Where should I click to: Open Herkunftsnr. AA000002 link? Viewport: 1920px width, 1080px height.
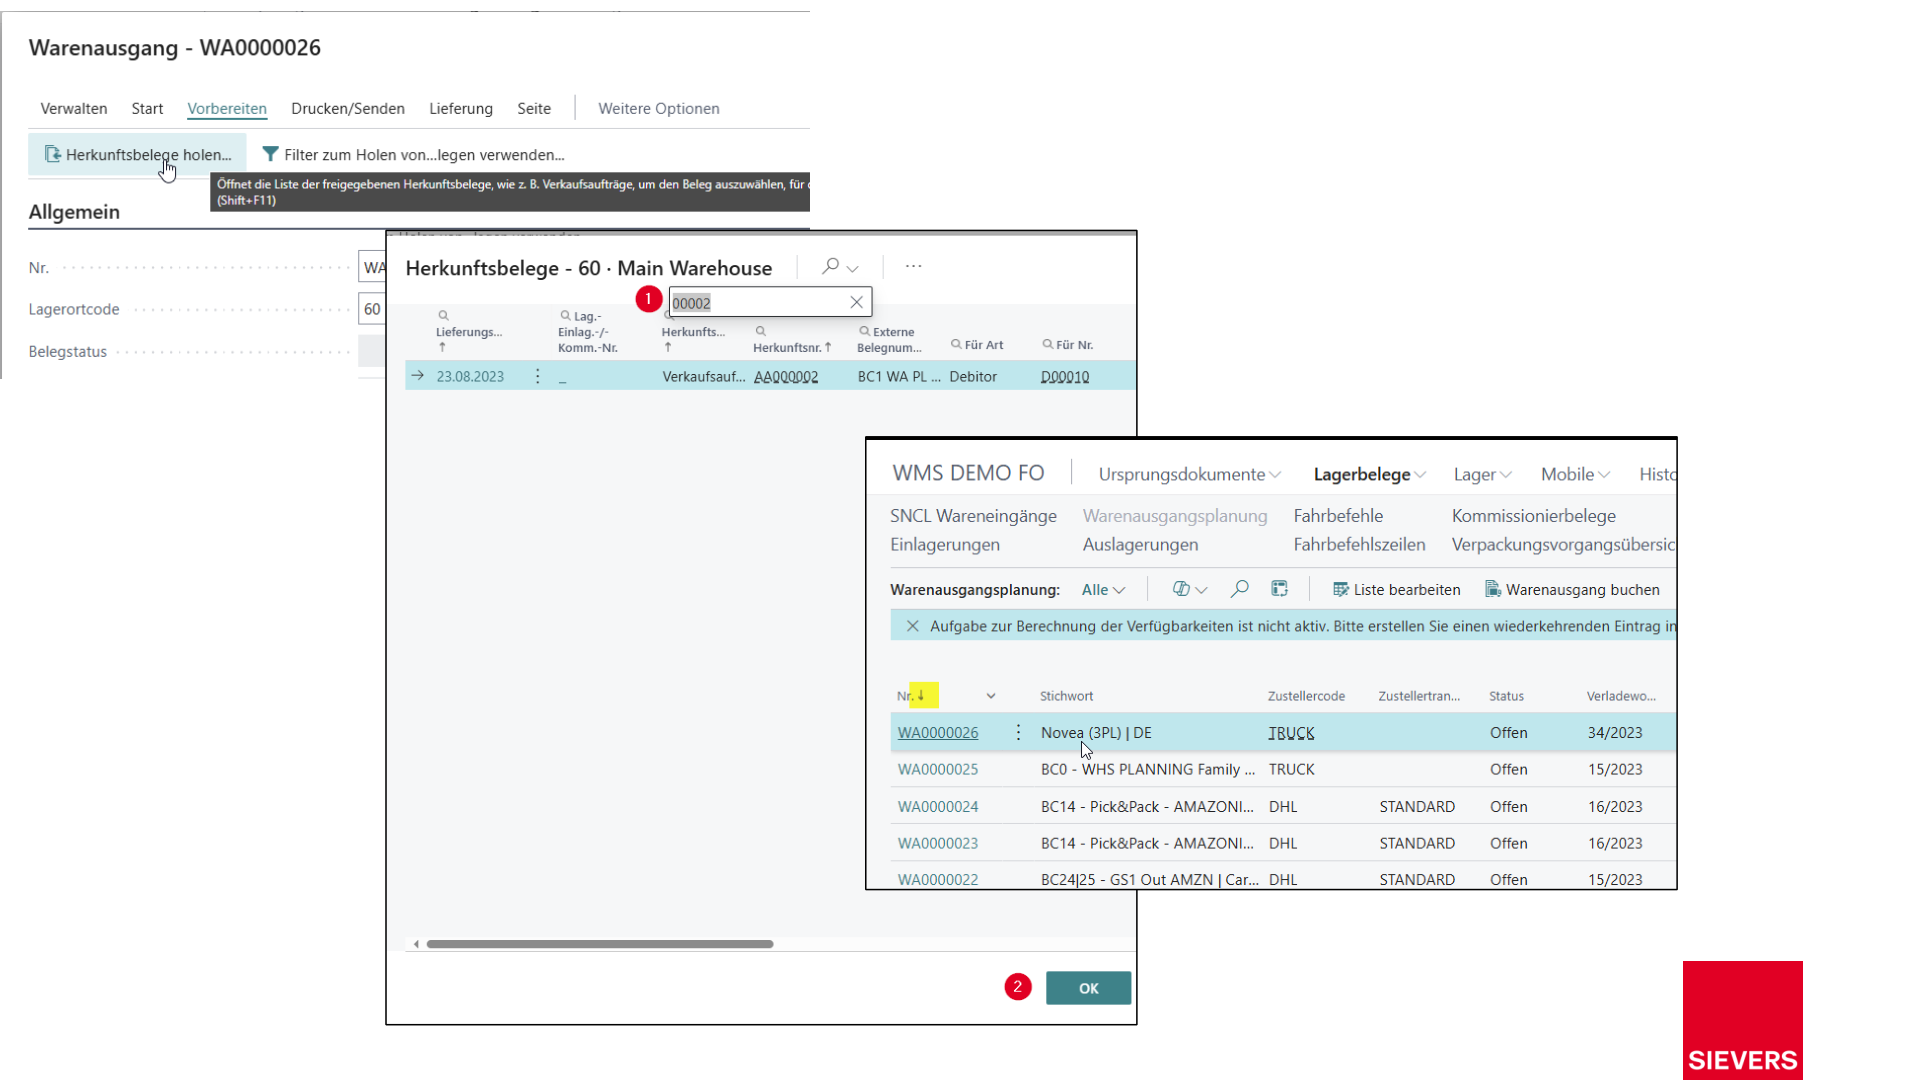786,377
